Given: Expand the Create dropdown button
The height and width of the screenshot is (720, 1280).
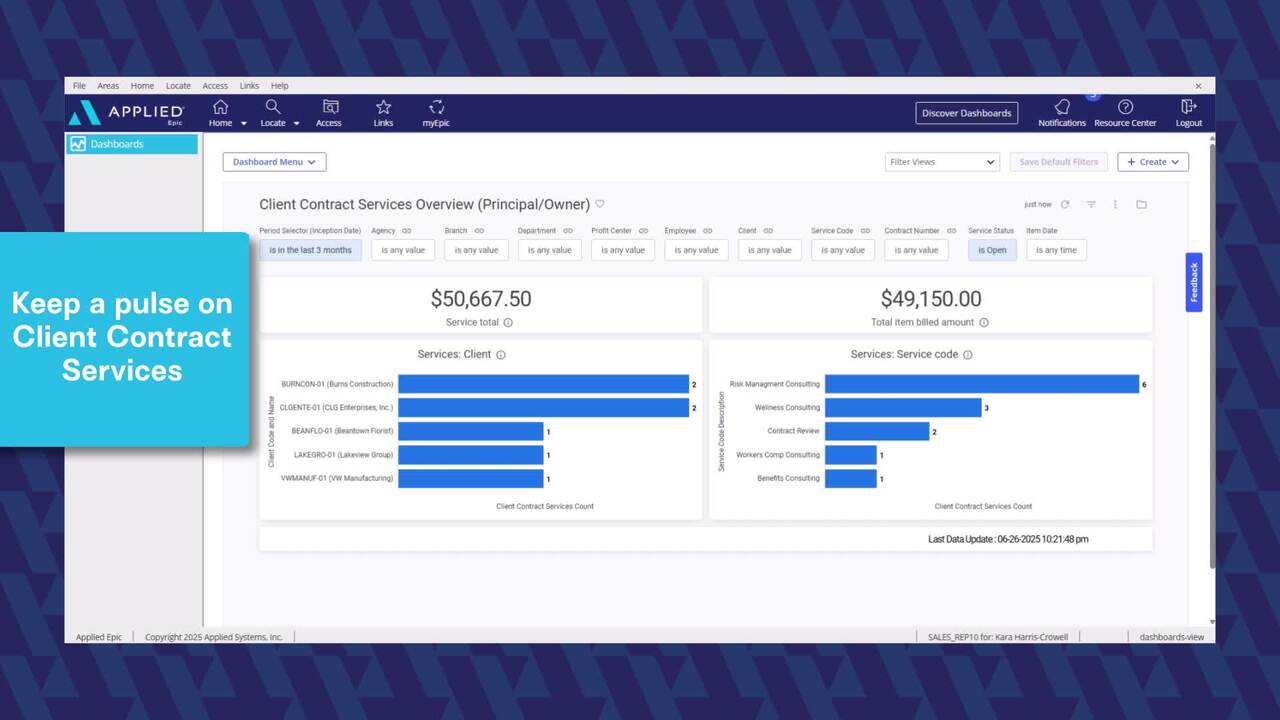Looking at the screenshot, I should [1152, 162].
